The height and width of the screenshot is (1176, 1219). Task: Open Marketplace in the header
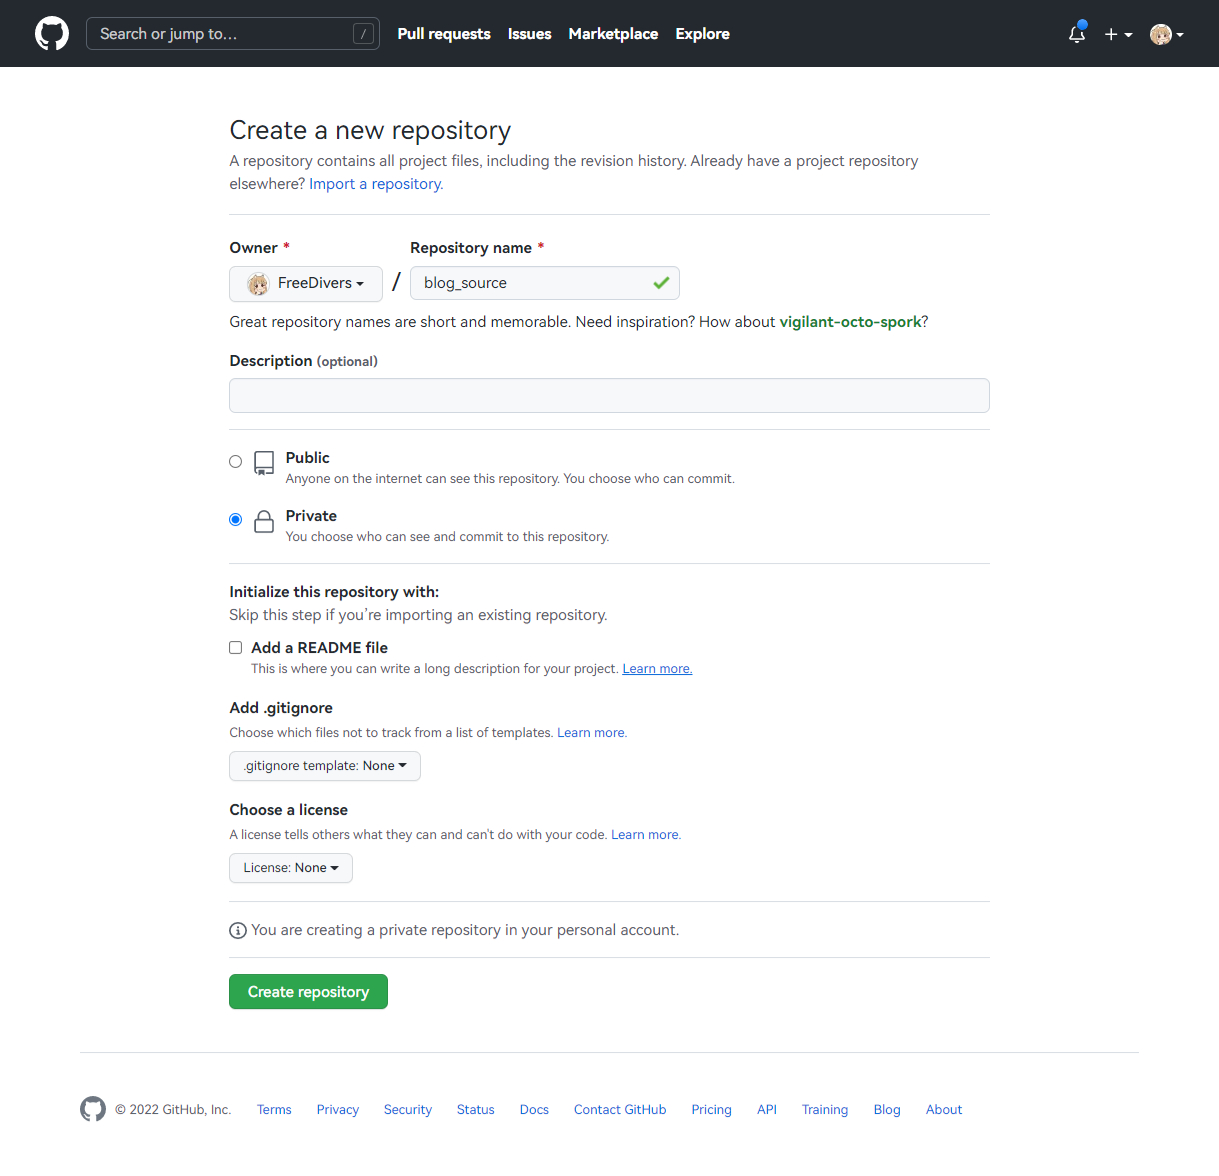pos(613,34)
